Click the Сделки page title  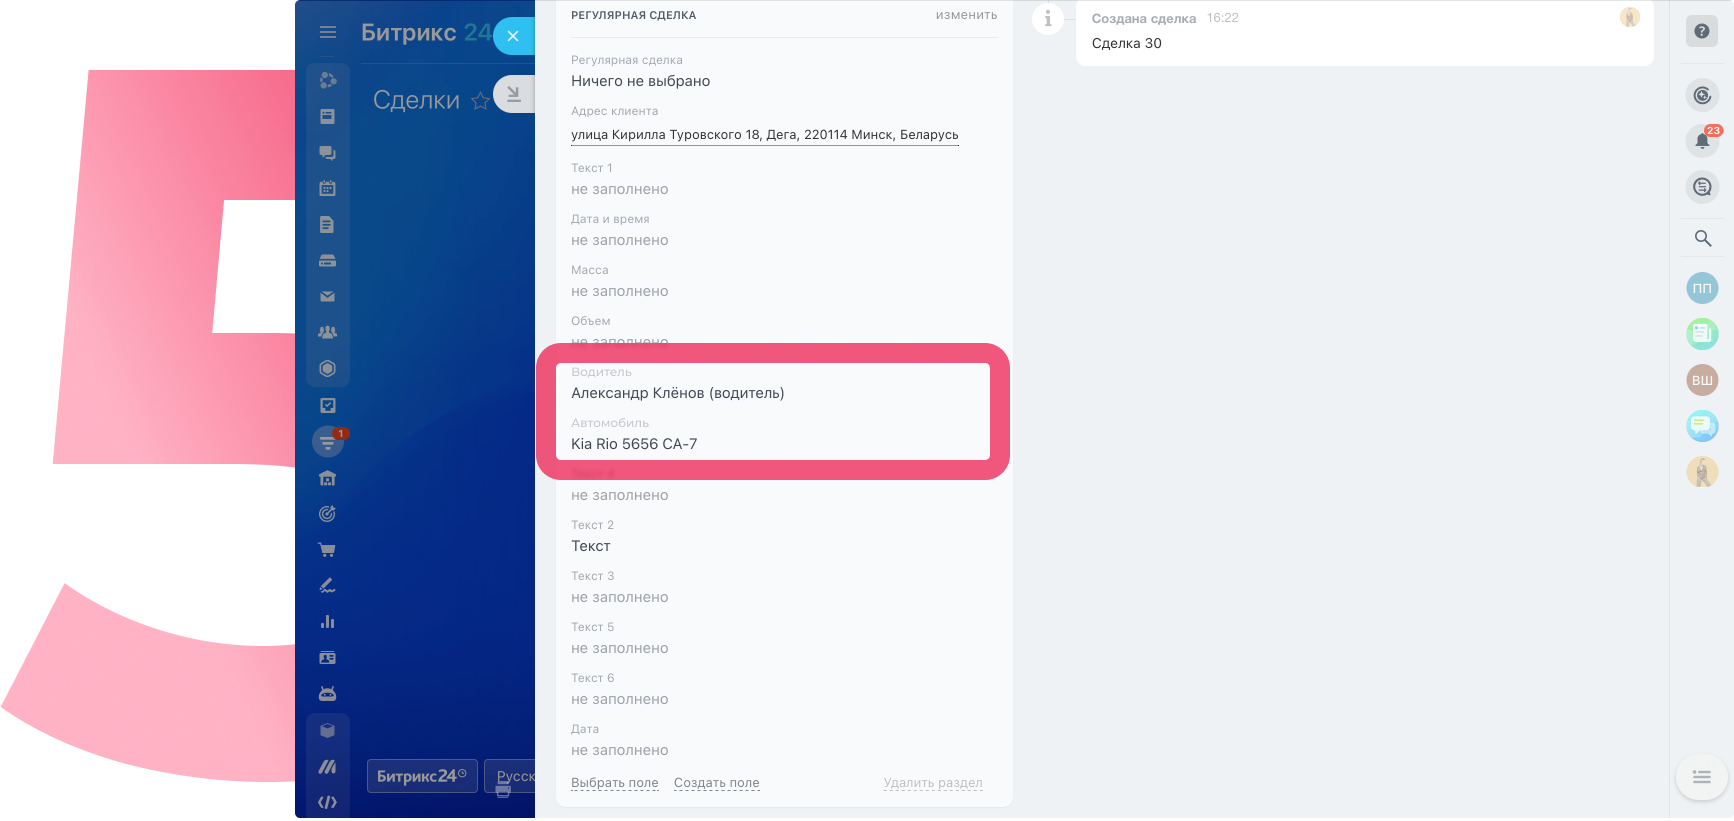[416, 100]
